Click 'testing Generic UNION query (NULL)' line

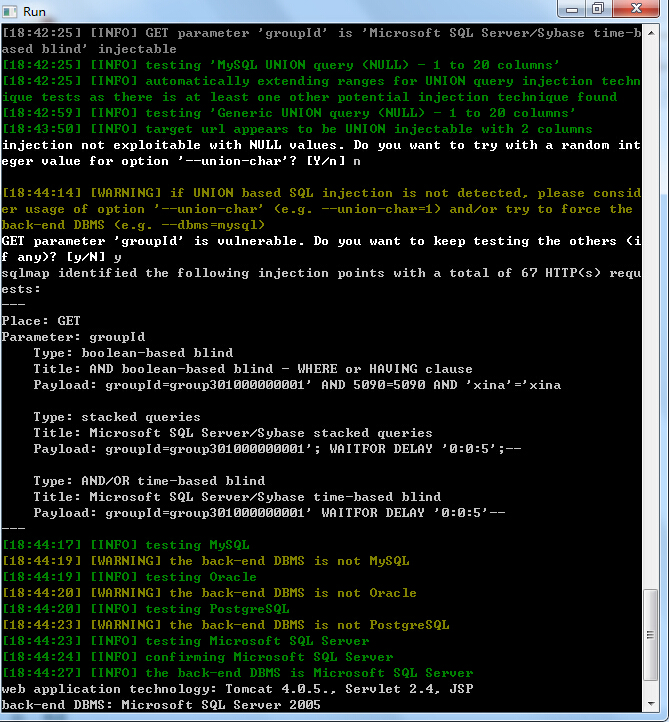coord(289,113)
